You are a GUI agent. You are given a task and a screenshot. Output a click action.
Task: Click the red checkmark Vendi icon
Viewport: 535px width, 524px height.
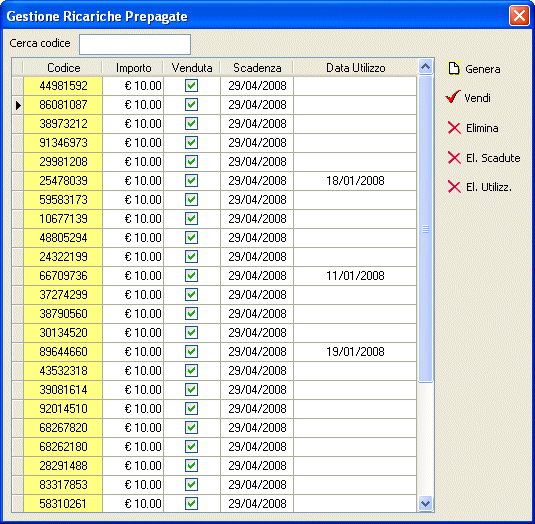pos(453,97)
